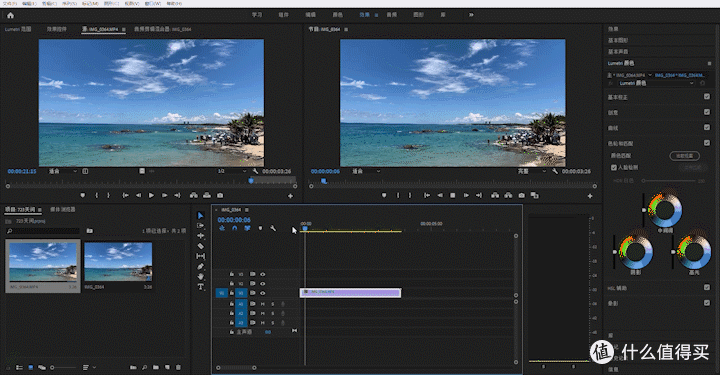
Task: Click Export Frame camera in Source monitor
Action: 220,196
